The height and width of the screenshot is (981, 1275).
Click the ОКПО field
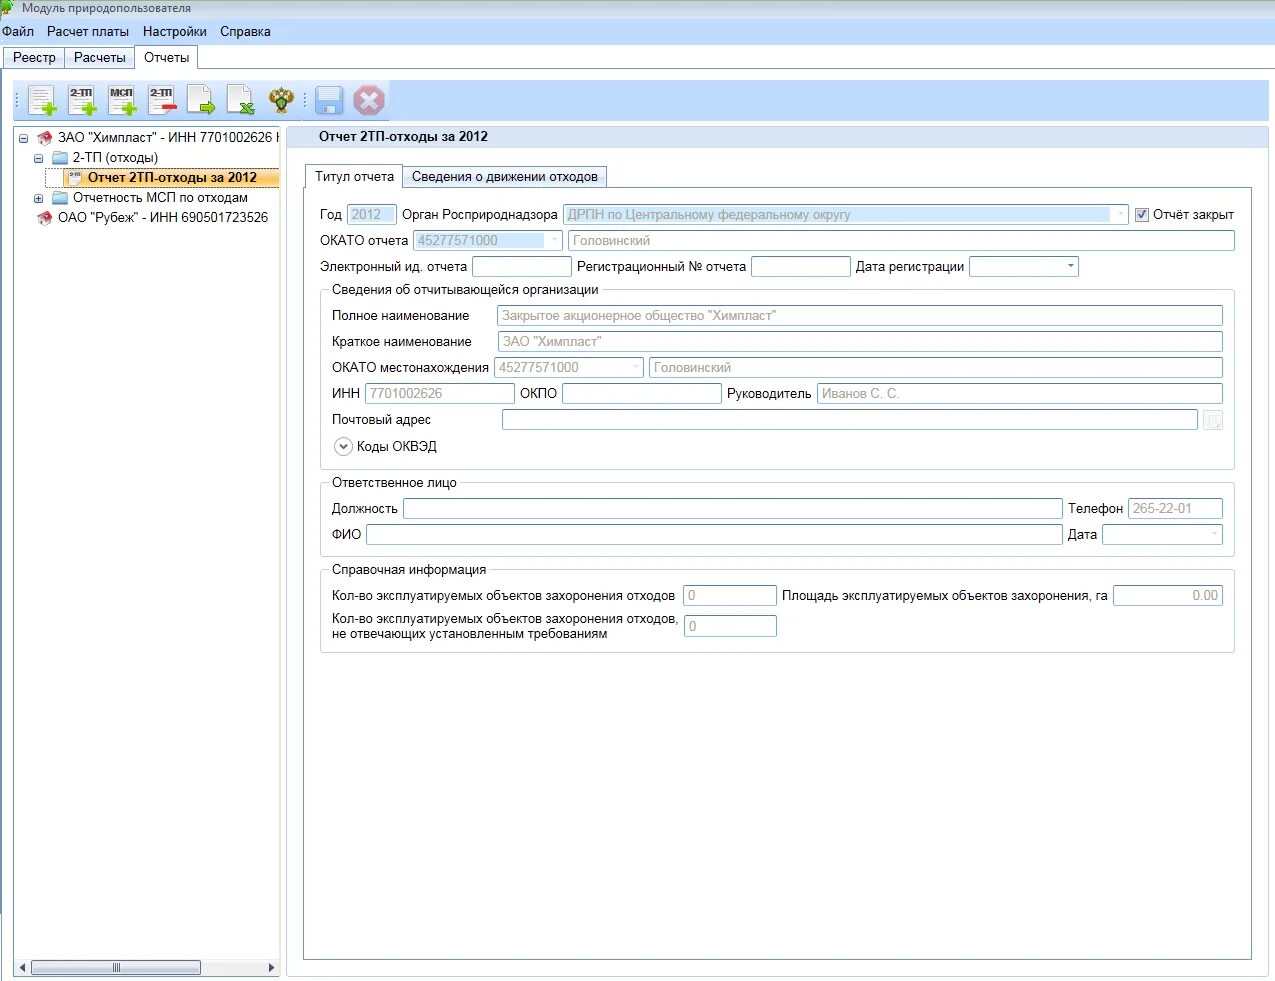coord(641,394)
